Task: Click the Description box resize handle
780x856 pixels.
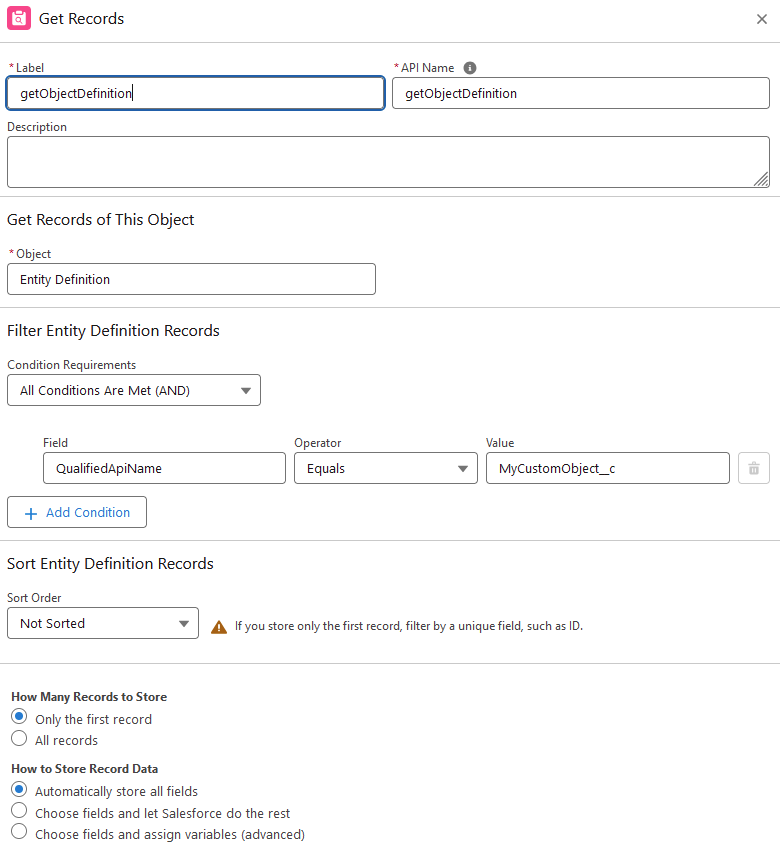Action: pos(761,179)
